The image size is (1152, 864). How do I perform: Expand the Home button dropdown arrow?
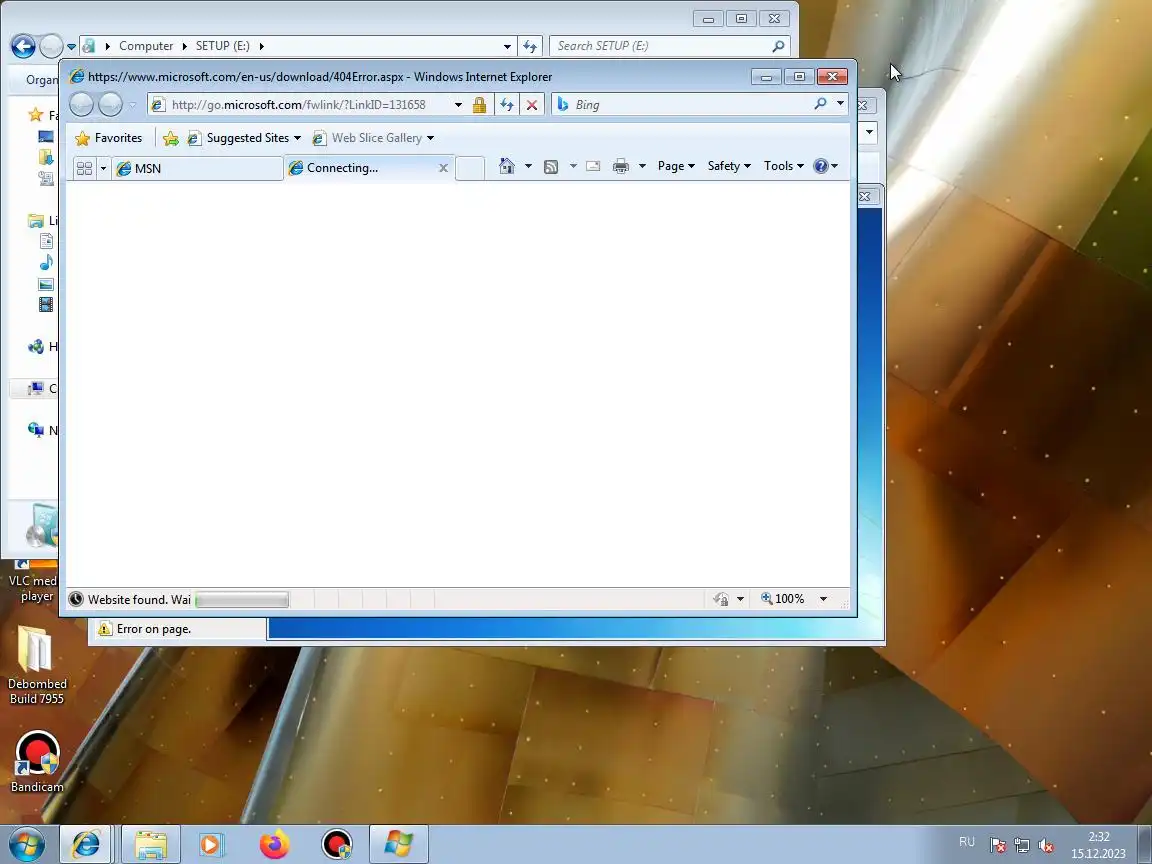click(528, 166)
